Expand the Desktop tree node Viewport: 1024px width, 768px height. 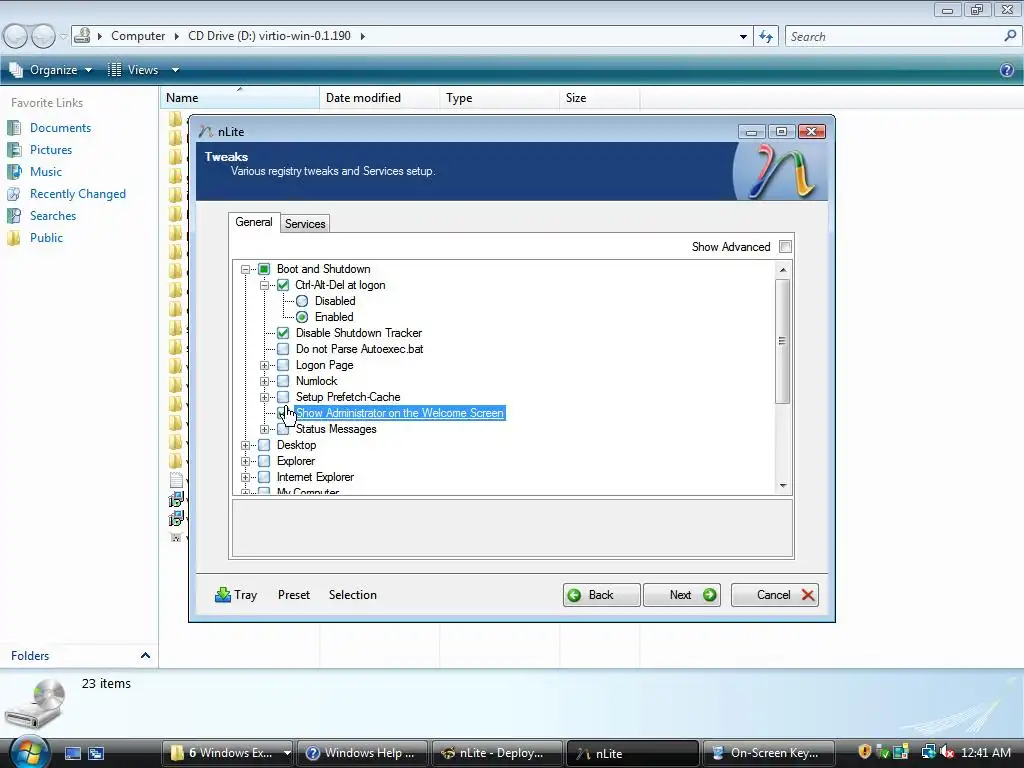(x=246, y=445)
